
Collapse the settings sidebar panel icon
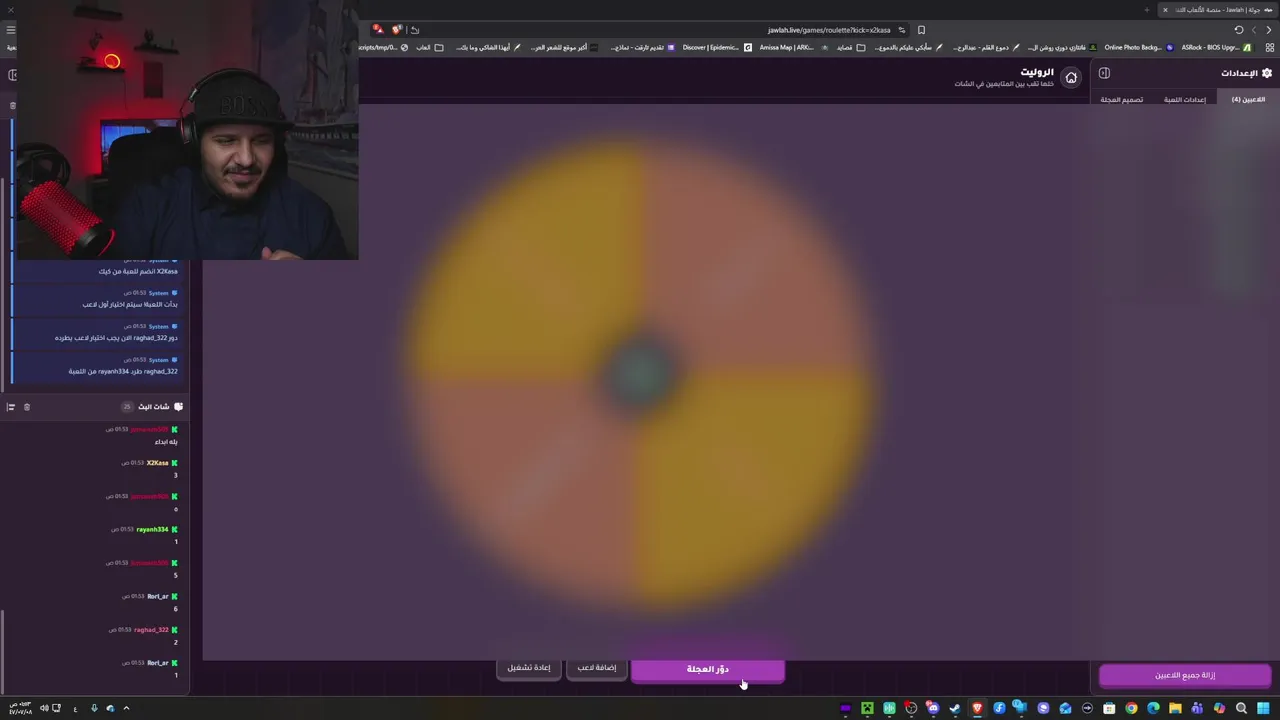pyautogui.click(x=1104, y=73)
